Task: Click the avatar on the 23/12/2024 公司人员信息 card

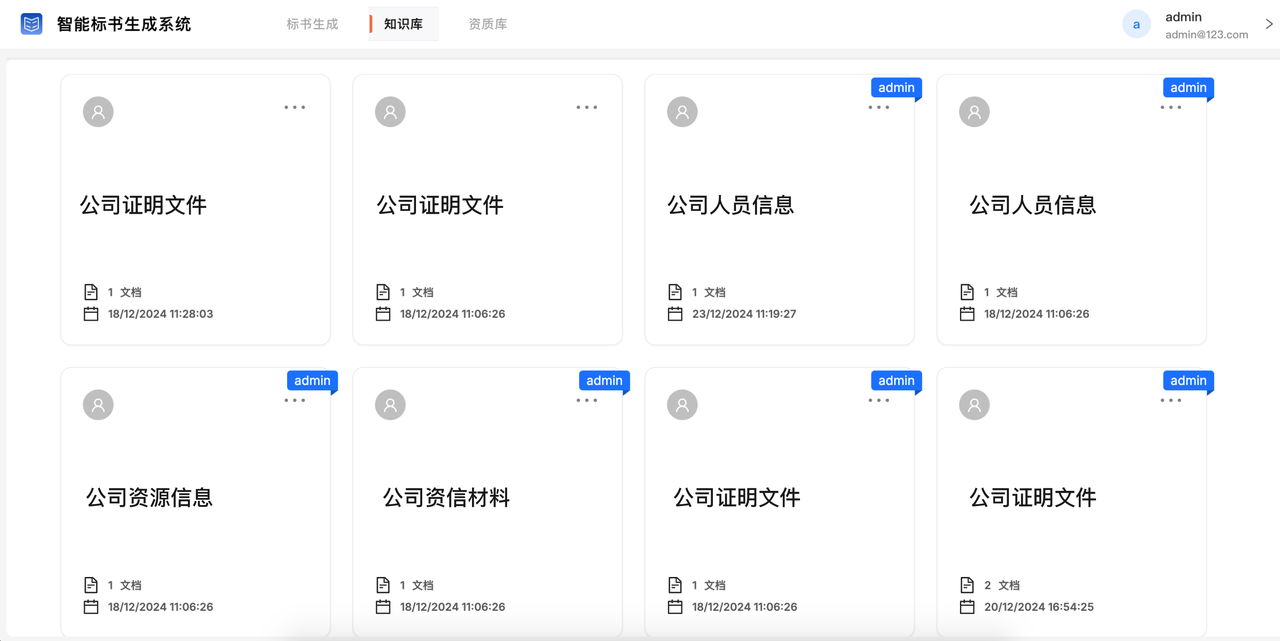Action: pyautogui.click(x=682, y=112)
